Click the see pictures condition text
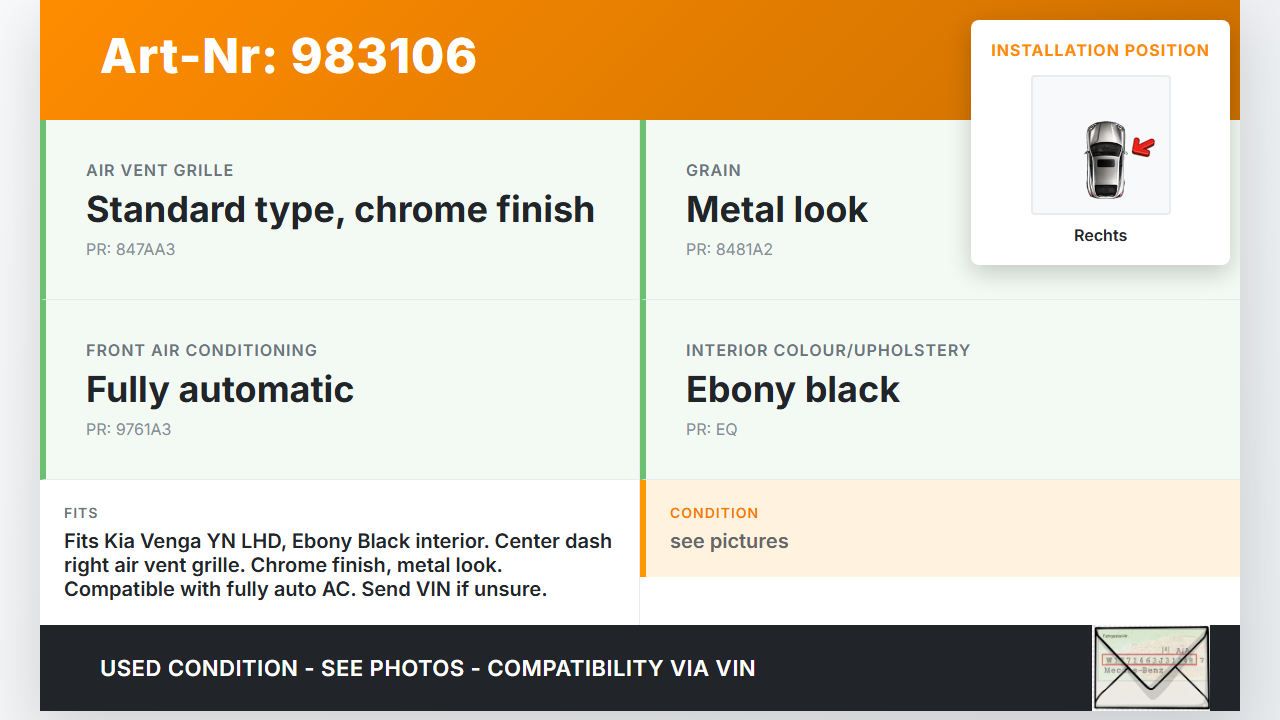Image resolution: width=1280 pixels, height=720 pixels. pos(729,541)
